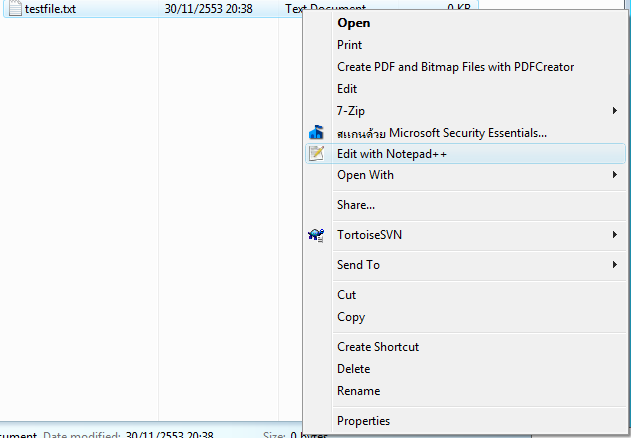Click the TortoiseSVN icon
Viewport: 631px width, 438px height.
(x=316, y=235)
